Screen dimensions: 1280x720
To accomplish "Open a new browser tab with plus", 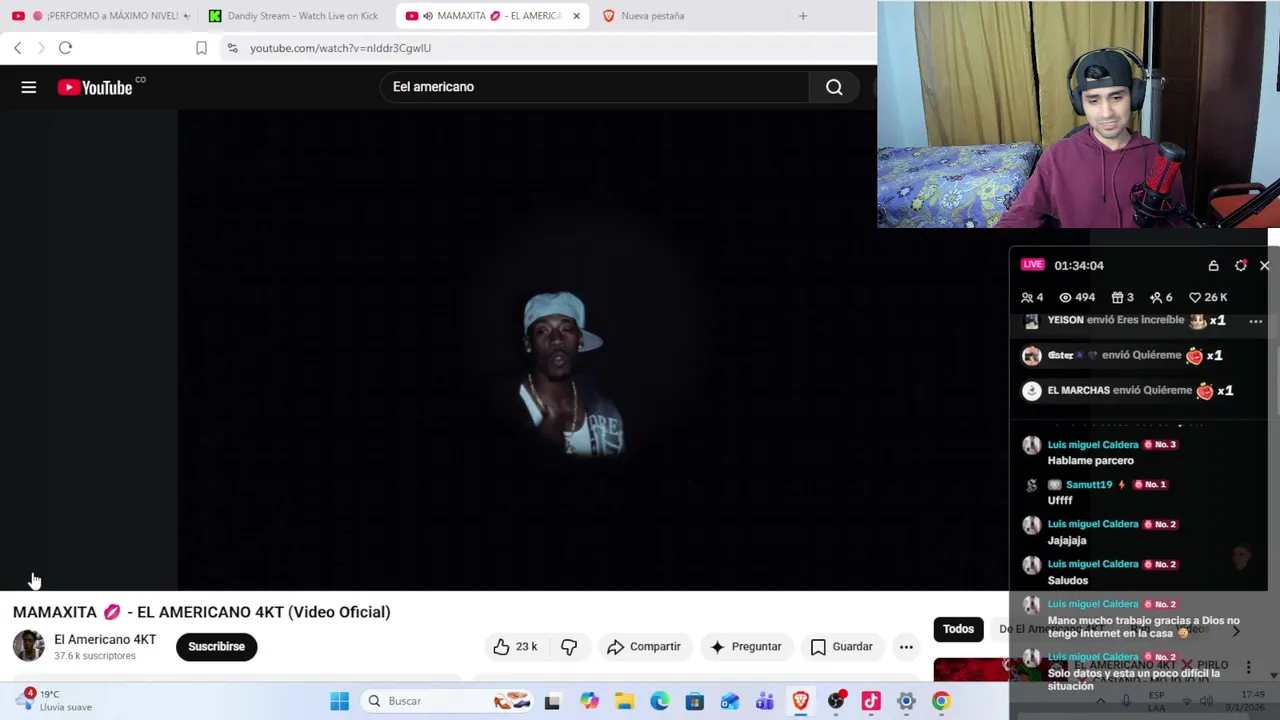I will [x=802, y=16].
